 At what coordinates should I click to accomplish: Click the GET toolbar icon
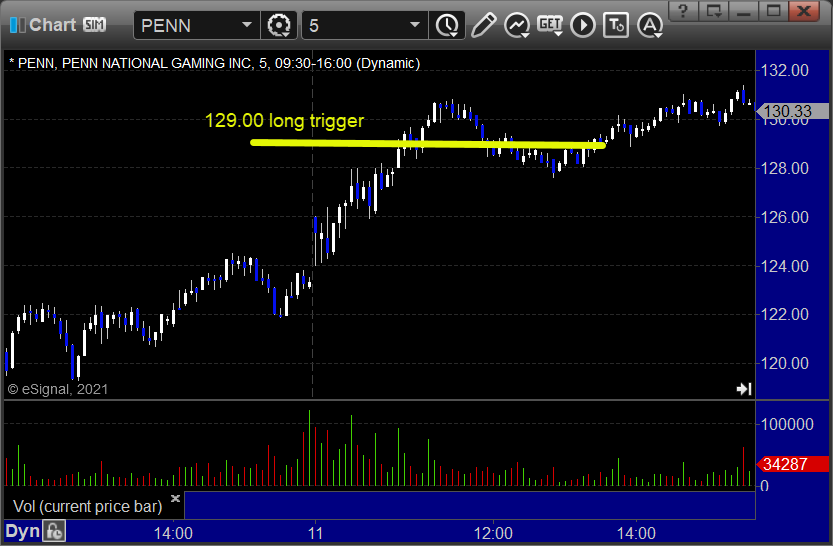point(550,25)
